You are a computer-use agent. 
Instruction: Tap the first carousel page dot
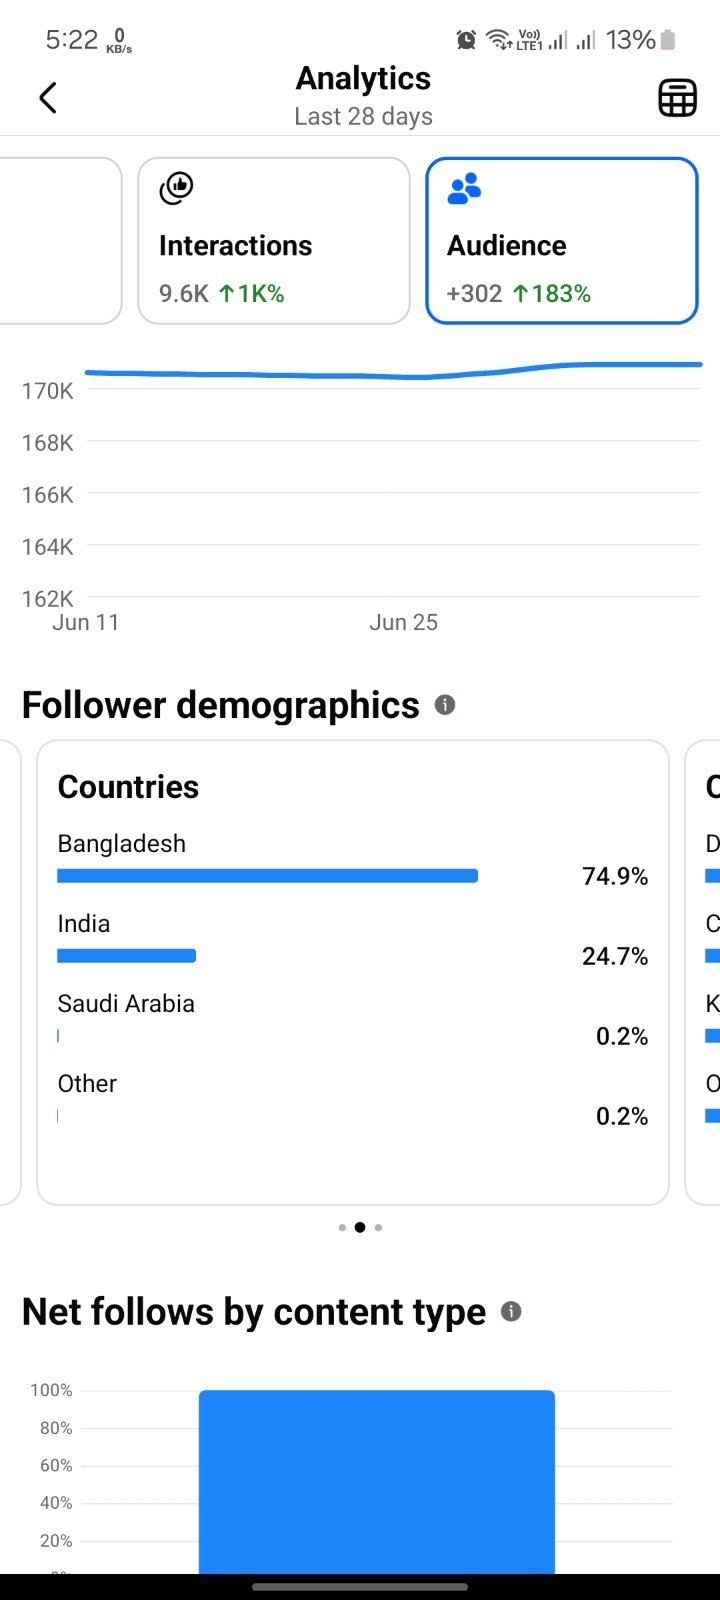(x=342, y=1227)
